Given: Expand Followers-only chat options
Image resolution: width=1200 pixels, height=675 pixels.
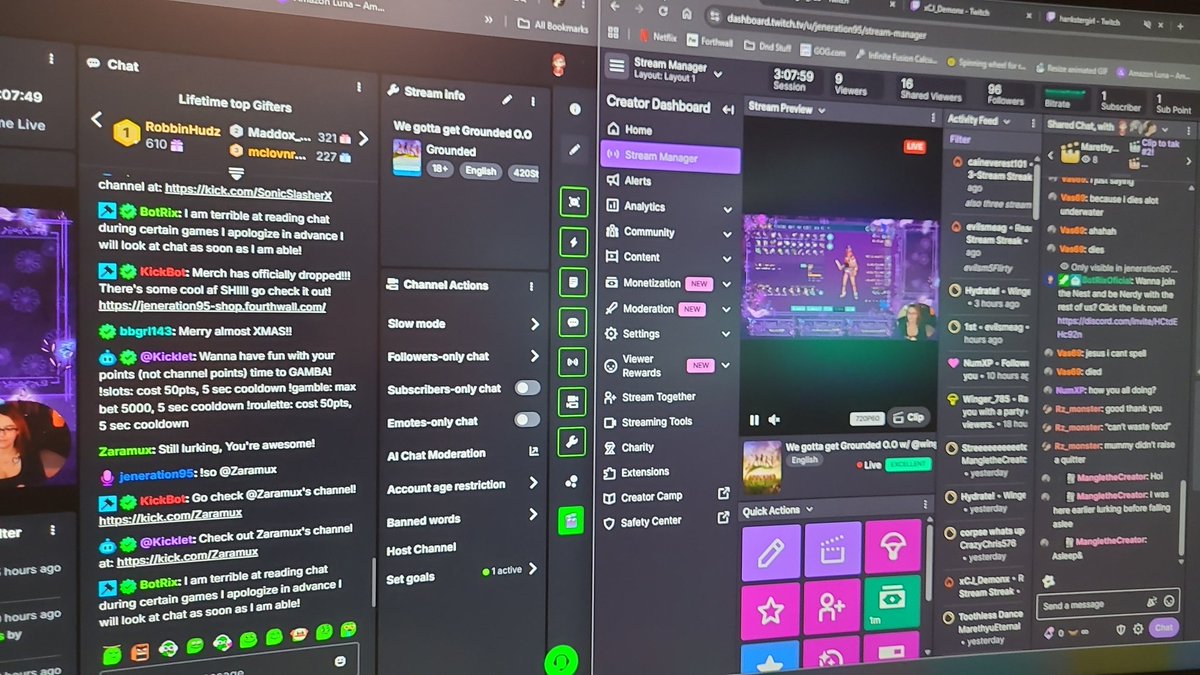Looking at the screenshot, I should (534, 356).
